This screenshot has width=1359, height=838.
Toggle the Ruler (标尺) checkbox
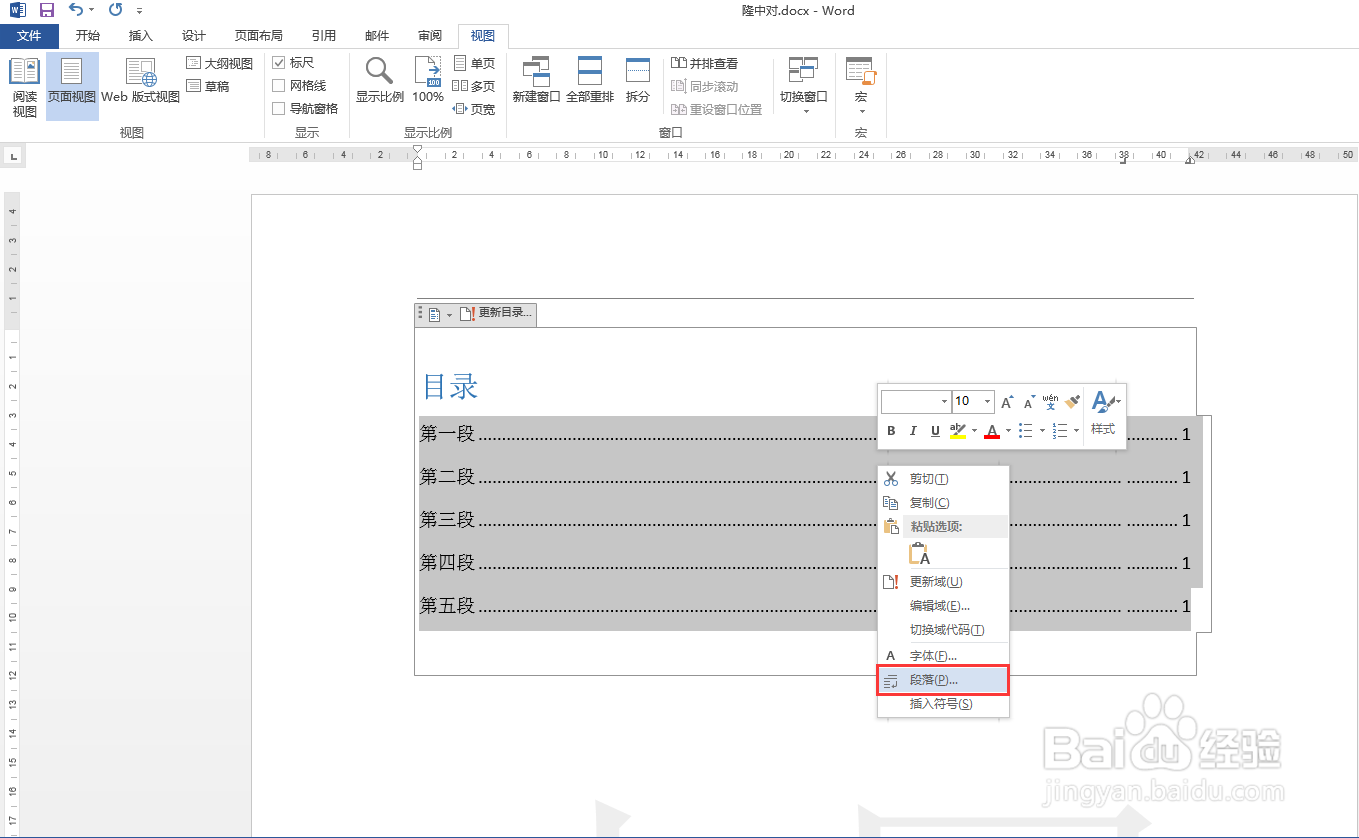coord(279,63)
